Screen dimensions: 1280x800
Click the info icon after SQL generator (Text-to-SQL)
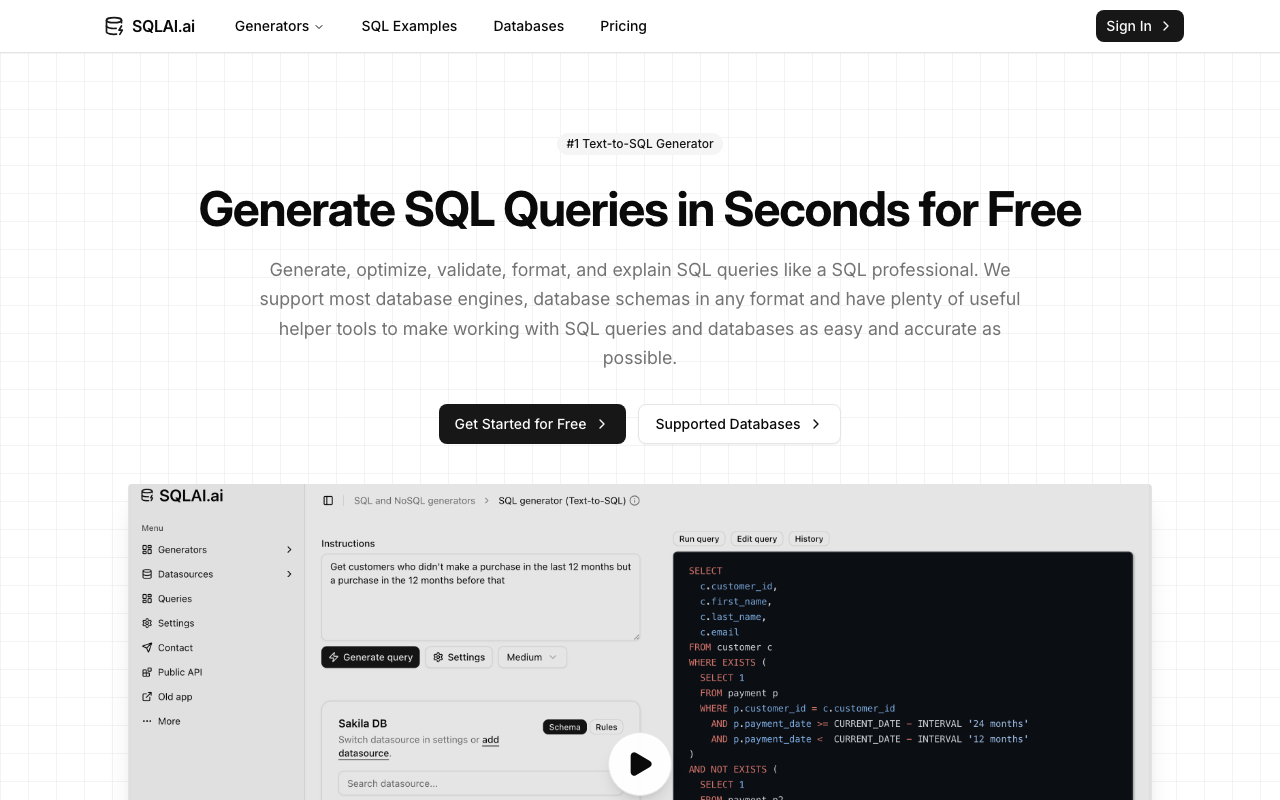click(x=634, y=500)
